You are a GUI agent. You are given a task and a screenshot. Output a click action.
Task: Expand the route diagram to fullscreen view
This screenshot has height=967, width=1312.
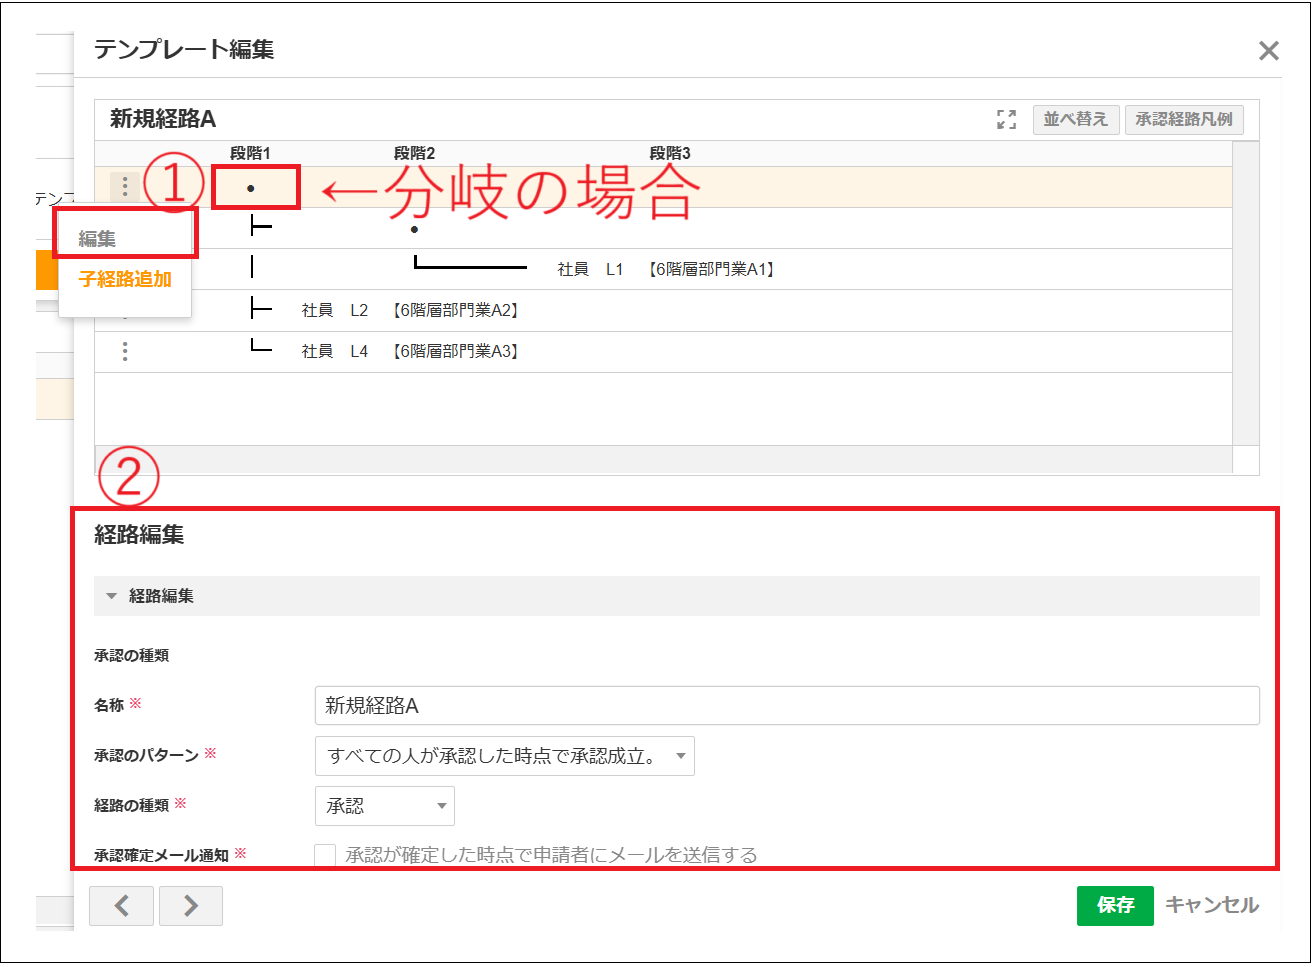pyautogui.click(x=1005, y=119)
